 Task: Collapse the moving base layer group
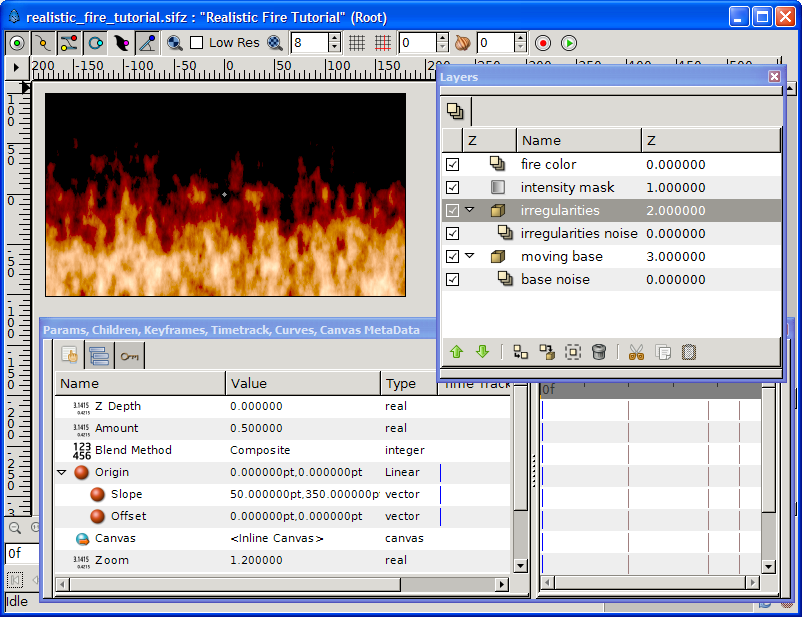(x=470, y=256)
